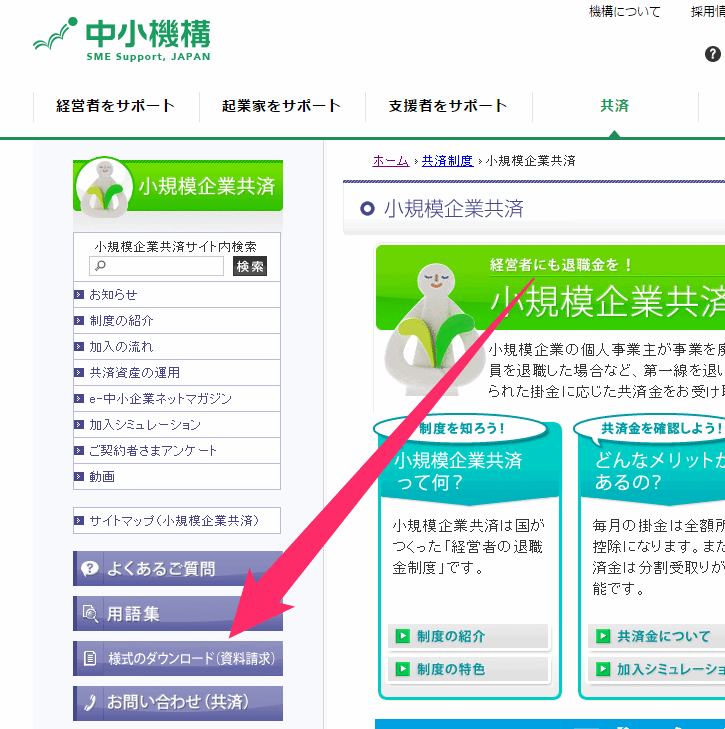725x729 pixels.
Task: Click the green arrow 共済金について link
Action: (662, 636)
